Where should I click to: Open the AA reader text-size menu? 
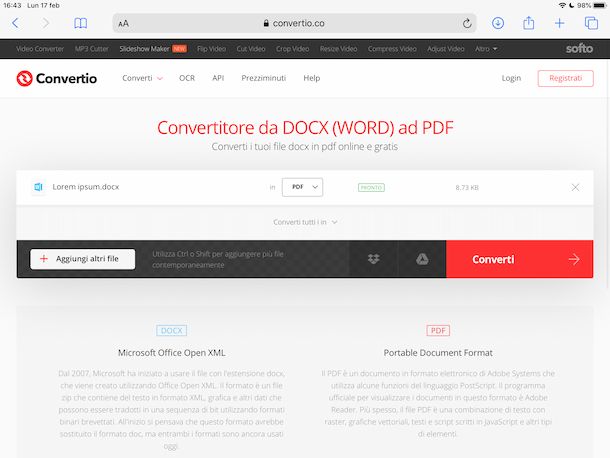pos(123,23)
